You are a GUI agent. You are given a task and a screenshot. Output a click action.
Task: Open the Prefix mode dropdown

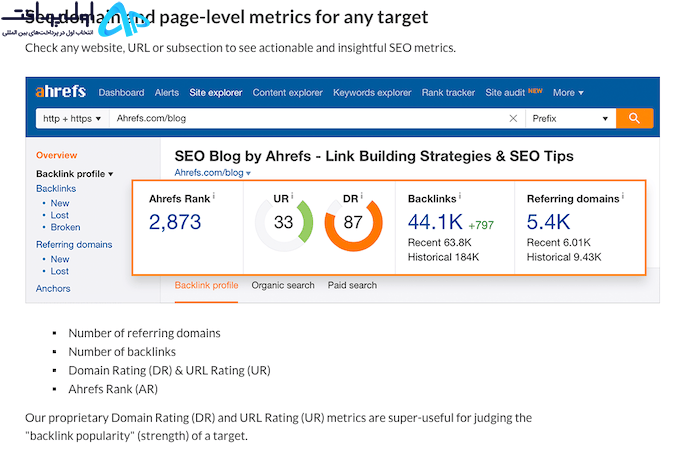(x=570, y=118)
